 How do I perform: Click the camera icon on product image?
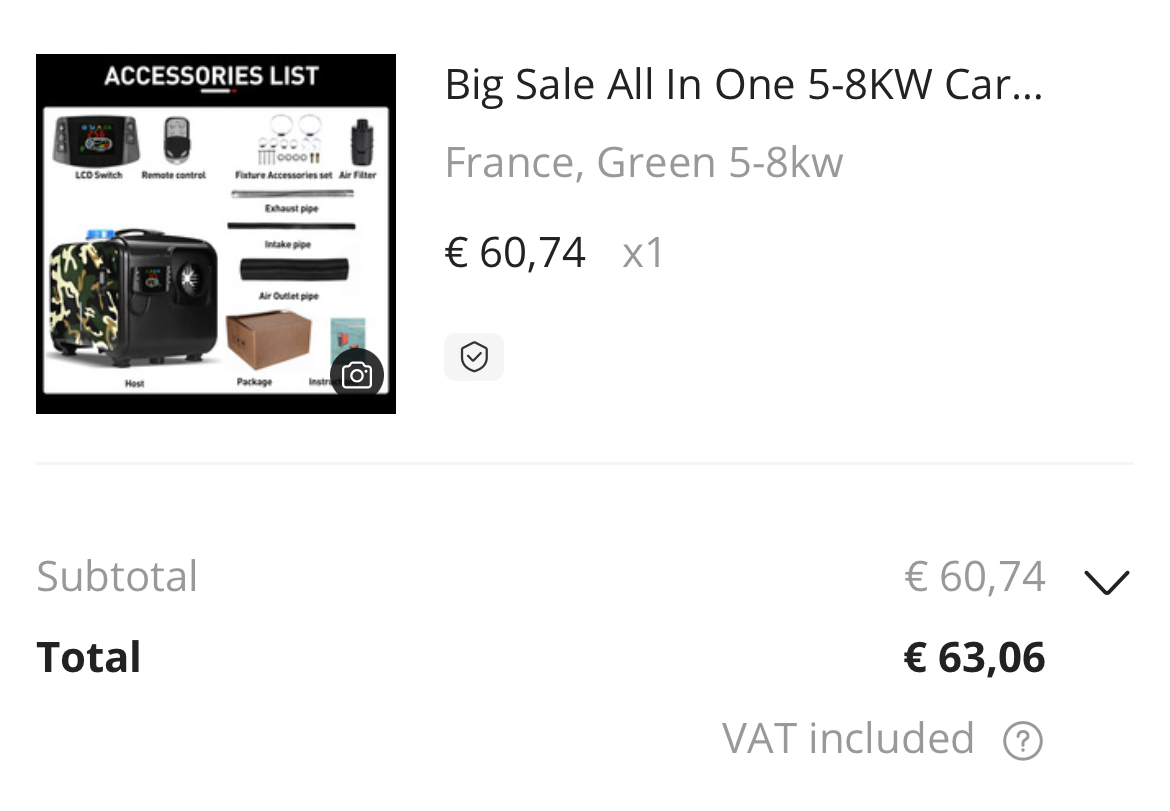tap(357, 375)
